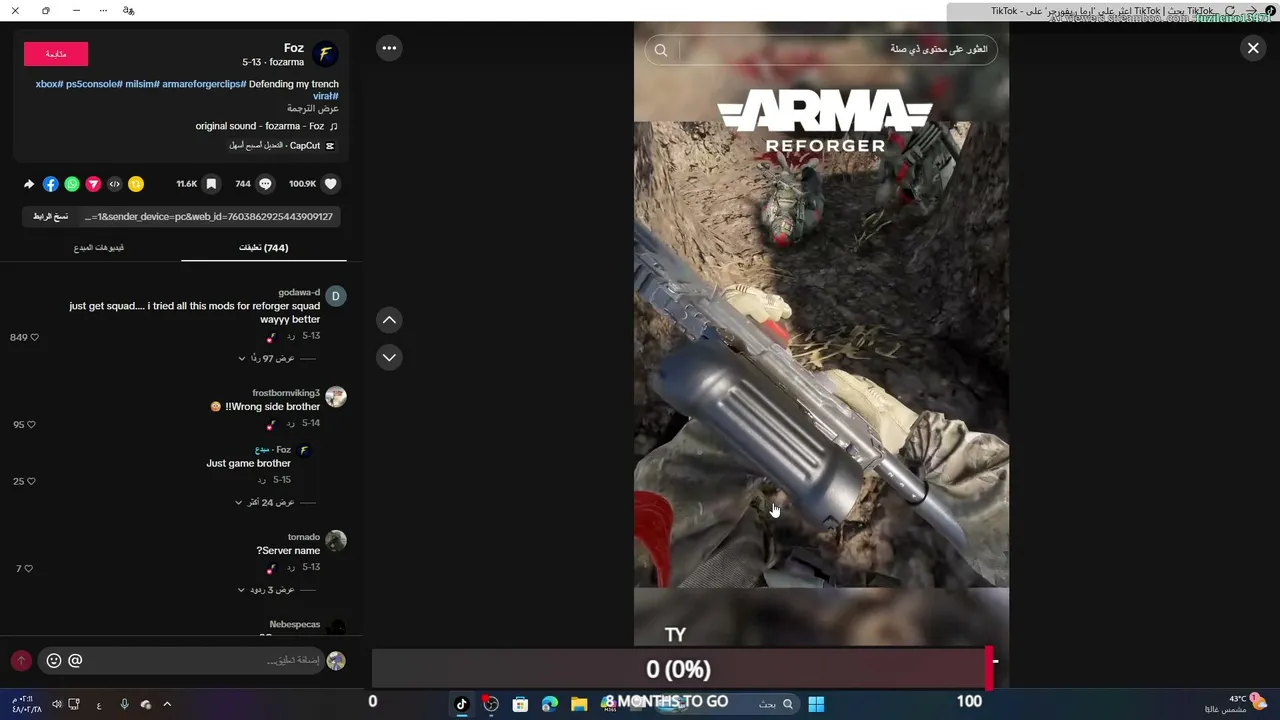Image resolution: width=1280 pixels, height=720 pixels.
Task: Open the #milsim hashtag
Action: click(142, 84)
